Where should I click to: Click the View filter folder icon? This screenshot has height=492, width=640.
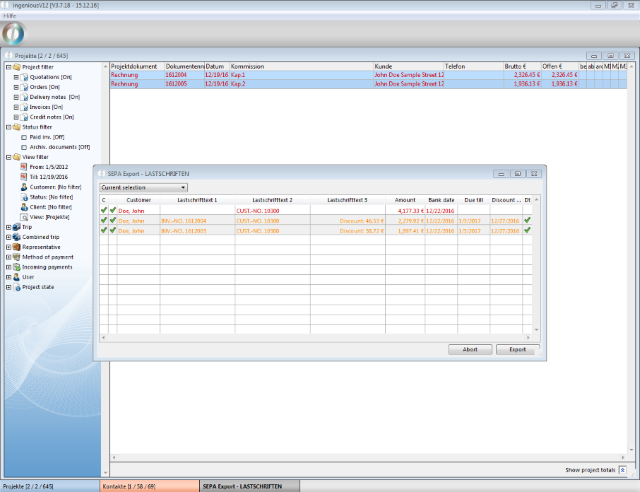point(17,157)
